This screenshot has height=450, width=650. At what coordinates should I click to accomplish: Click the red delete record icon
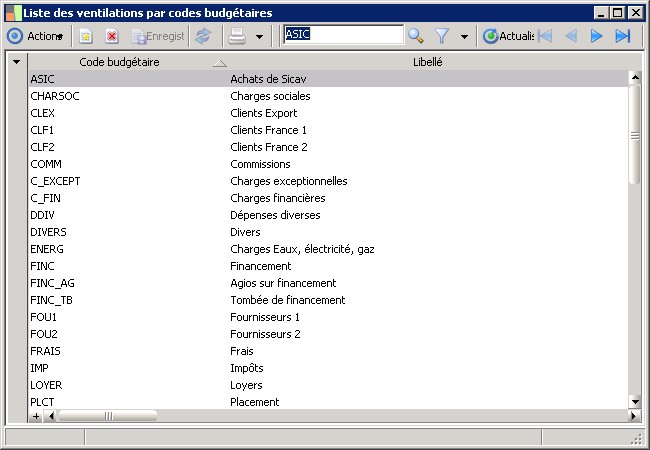[112, 36]
